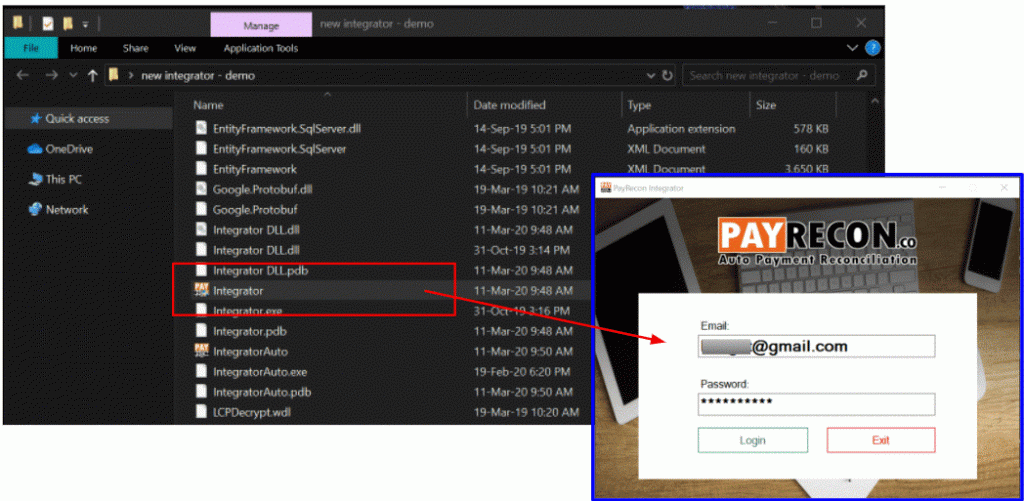Select the Google.Protobuf.dll file
The height and width of the screenshot is (501, 1024).
[x=263, y=189]
